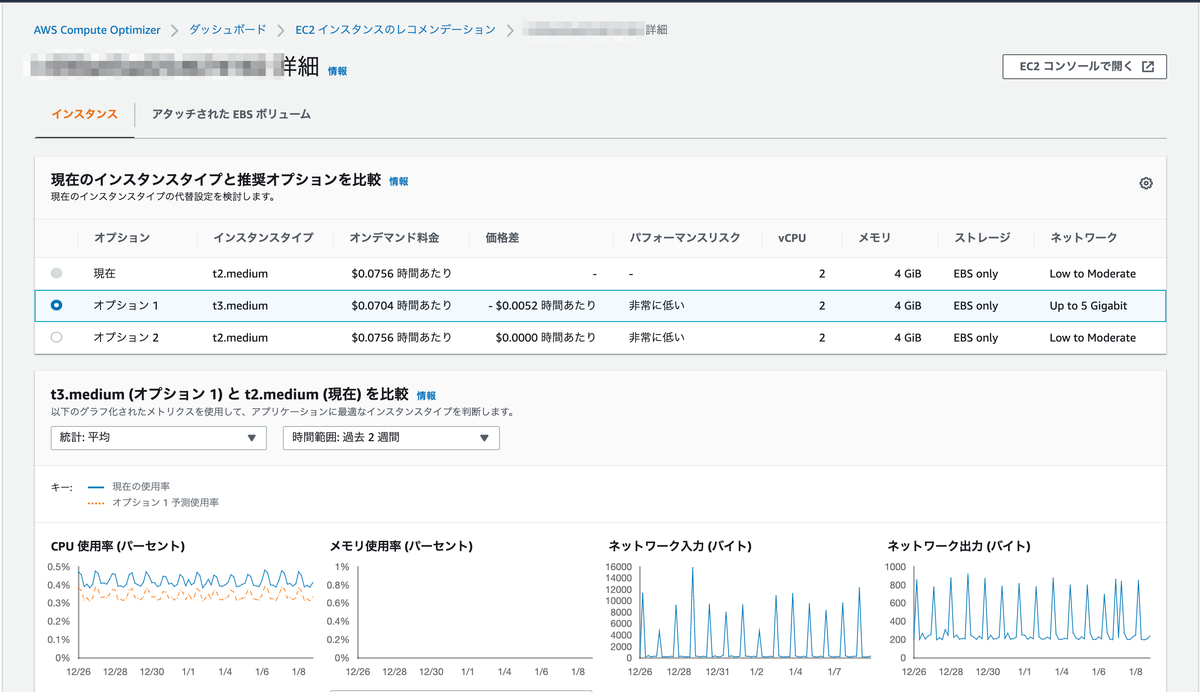Click t3.medium instance type cell
The height and width of the screenshot is (692, 1200).
240,306
